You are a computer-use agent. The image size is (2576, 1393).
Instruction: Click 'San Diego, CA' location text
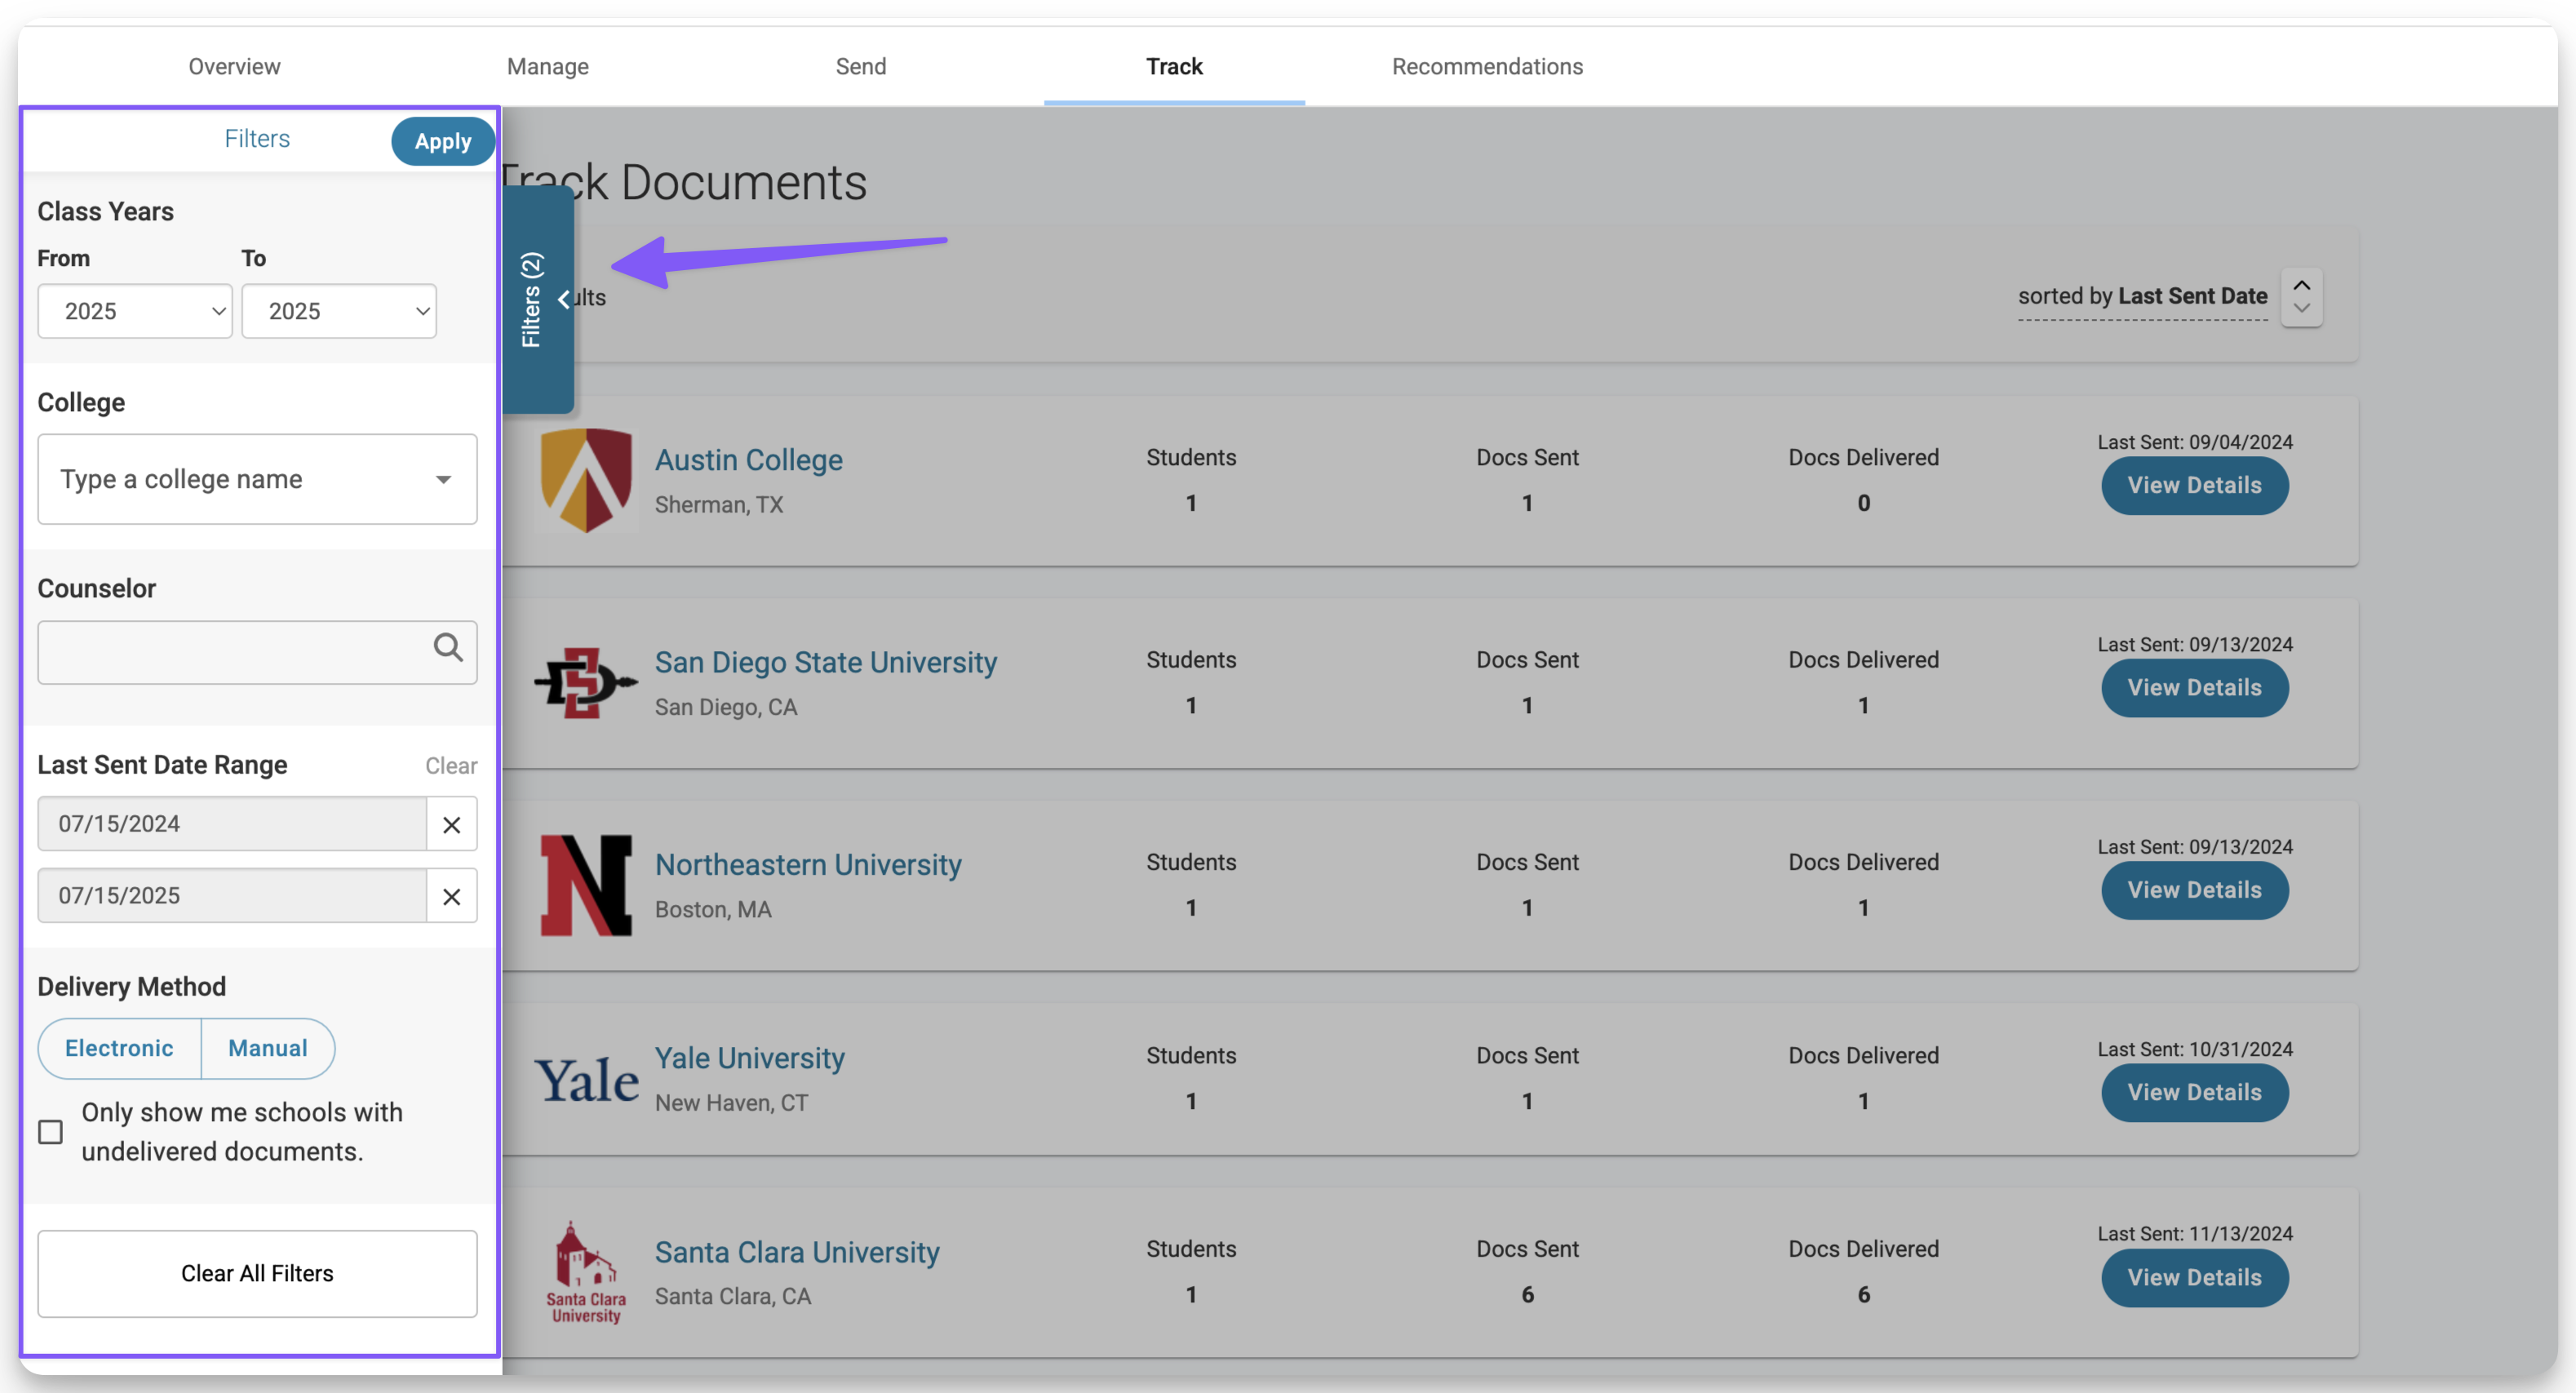726,707
